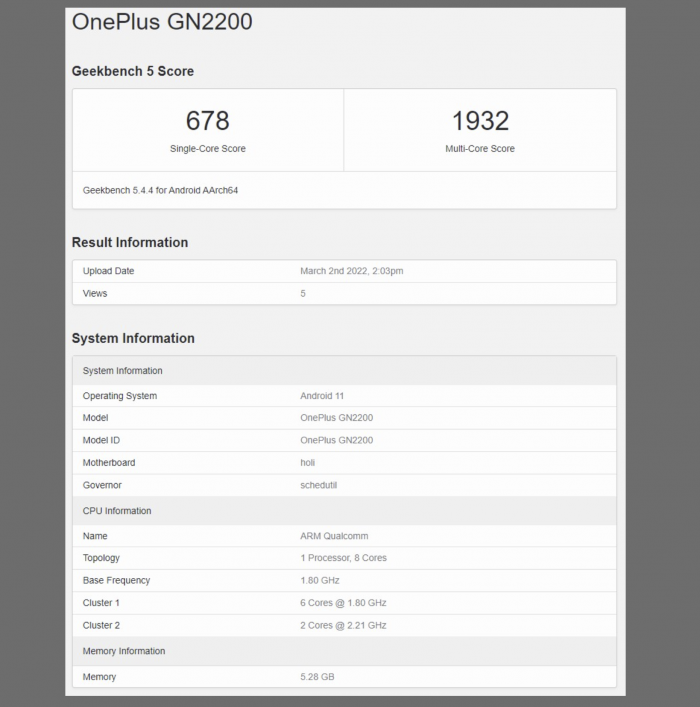Viewport: 700px width, 707px height.
Task: Select the Geekbench 5 Score heading
Action: [x=133, y=71]
